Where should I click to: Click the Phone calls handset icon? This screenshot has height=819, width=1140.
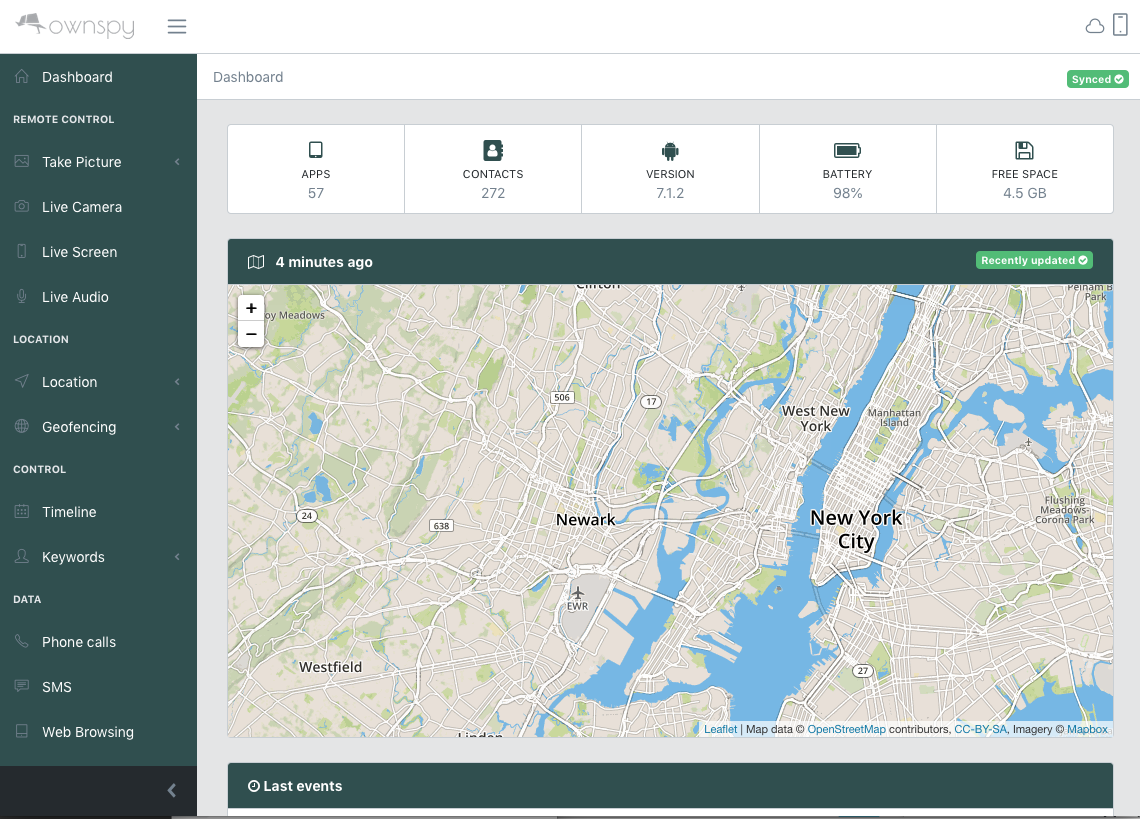pos(22,642)
